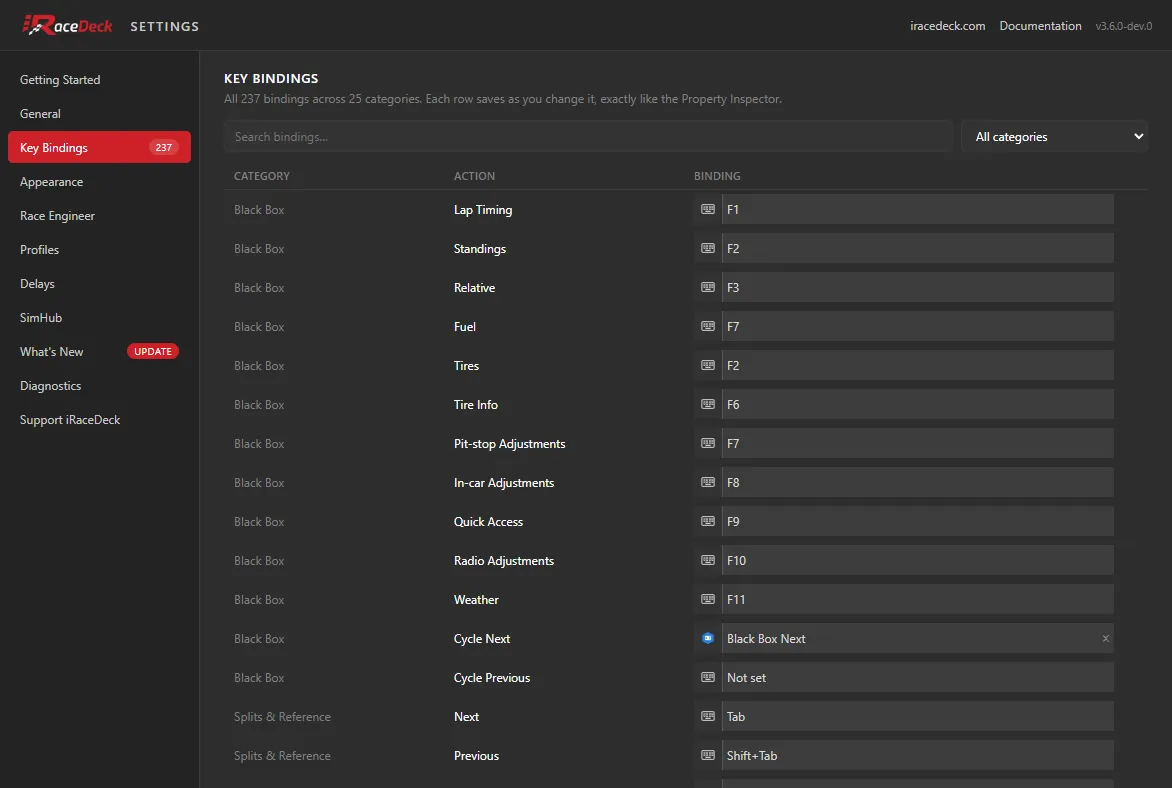Open the Documentation link
This screenshot has height=788, width=1172.
pyautogui.click(x=1040, y=25)
